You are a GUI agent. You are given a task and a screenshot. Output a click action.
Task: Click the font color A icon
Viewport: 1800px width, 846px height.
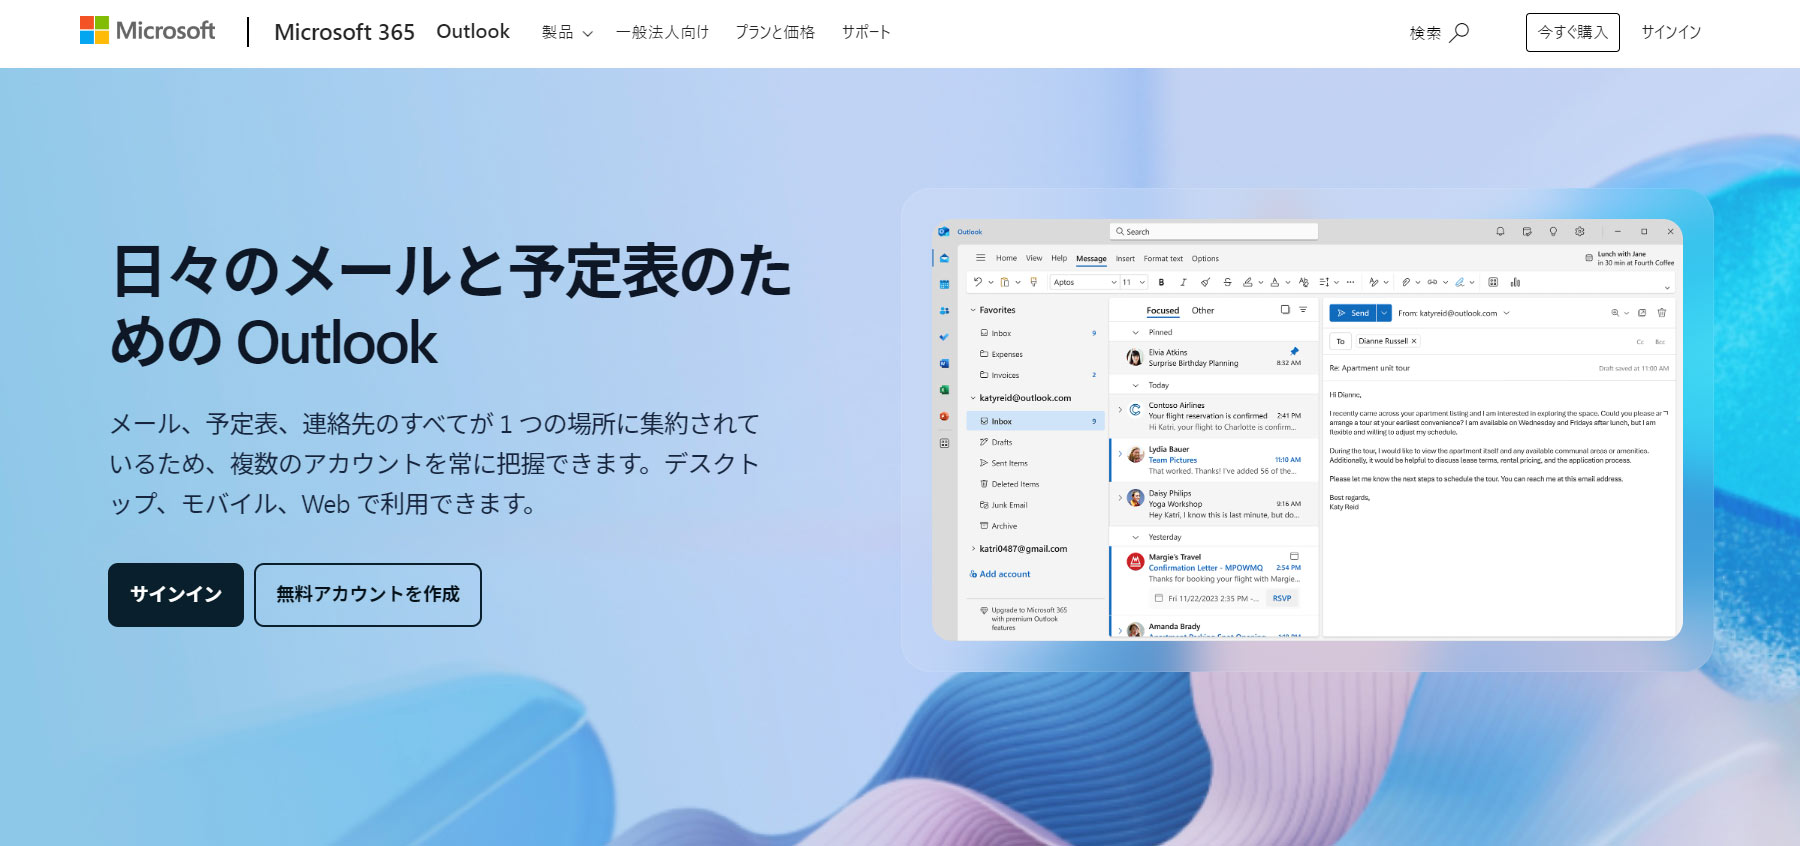click(x=1274, y=282)
